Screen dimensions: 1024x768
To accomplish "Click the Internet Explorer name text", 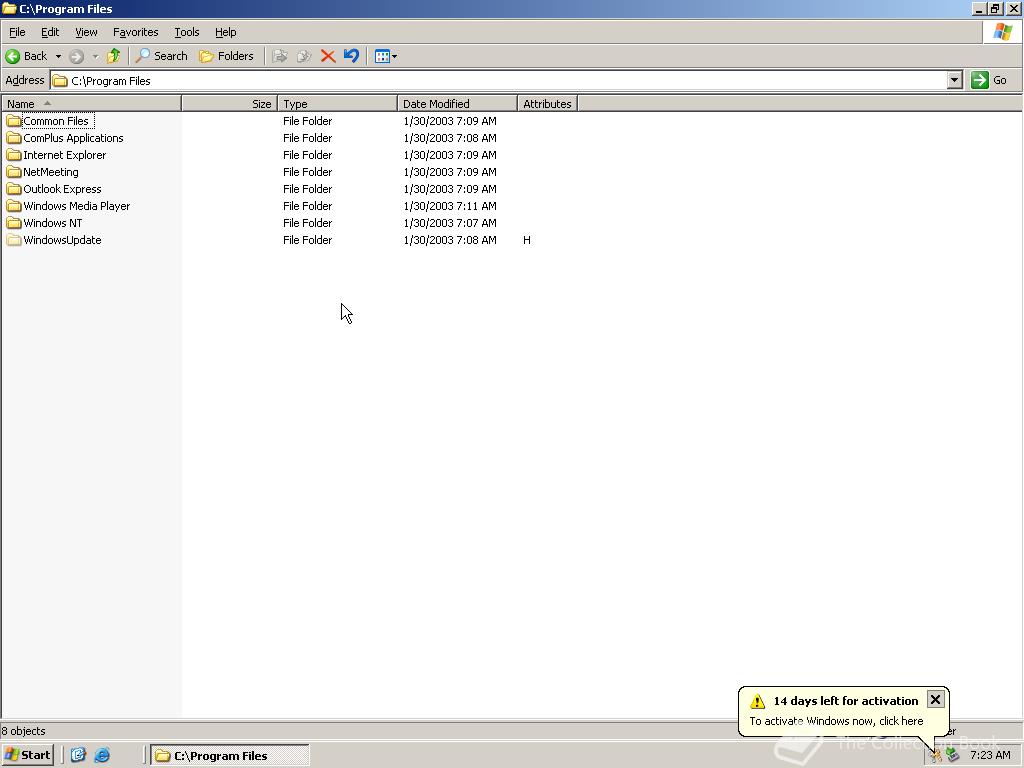I will tap(65, 155).
